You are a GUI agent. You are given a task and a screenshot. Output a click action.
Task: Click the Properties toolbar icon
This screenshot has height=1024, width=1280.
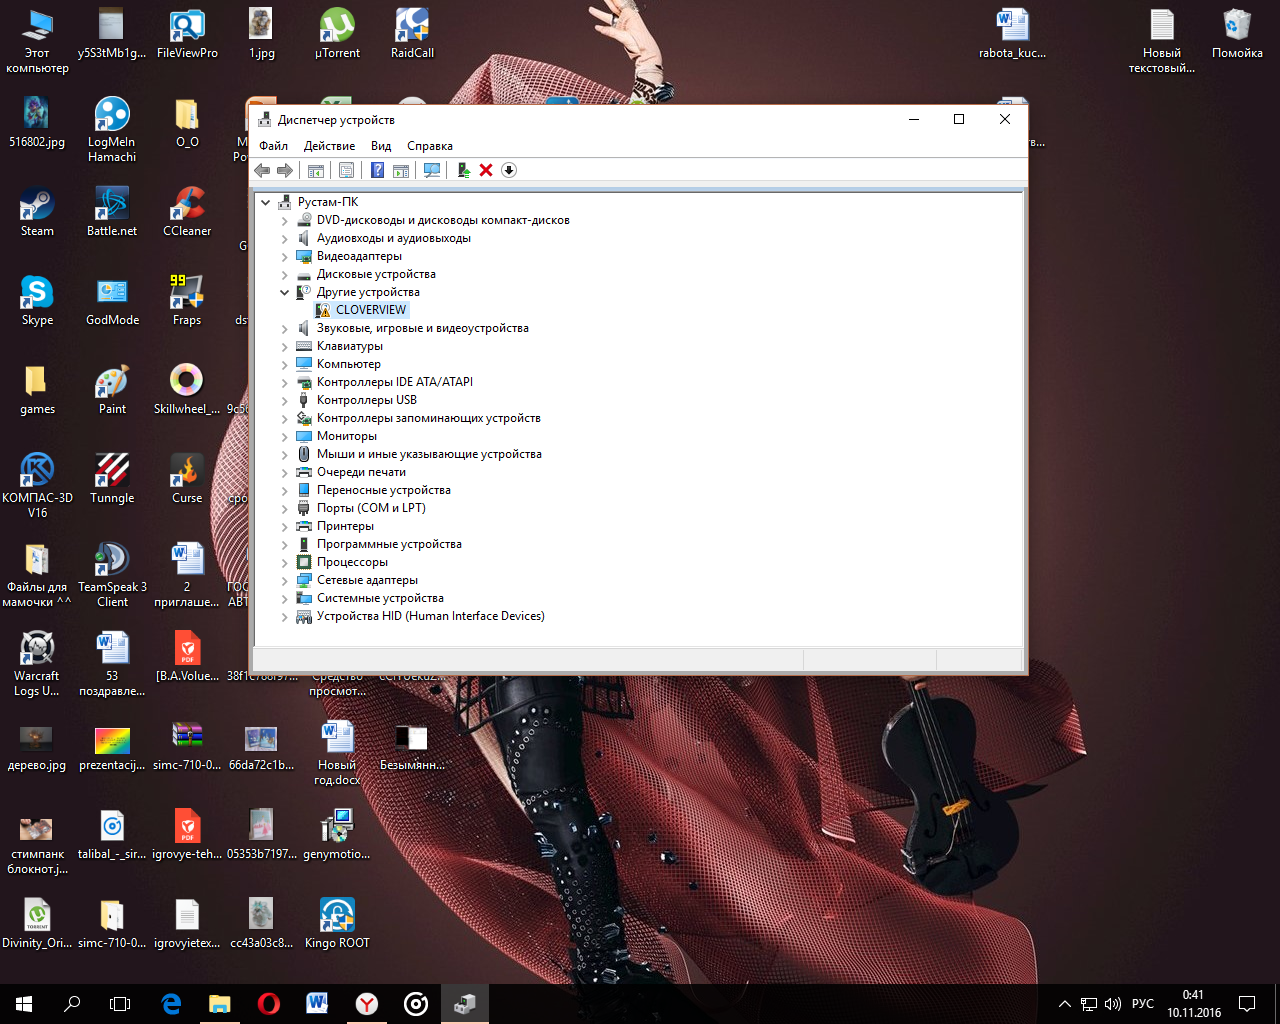coord(346,170)
